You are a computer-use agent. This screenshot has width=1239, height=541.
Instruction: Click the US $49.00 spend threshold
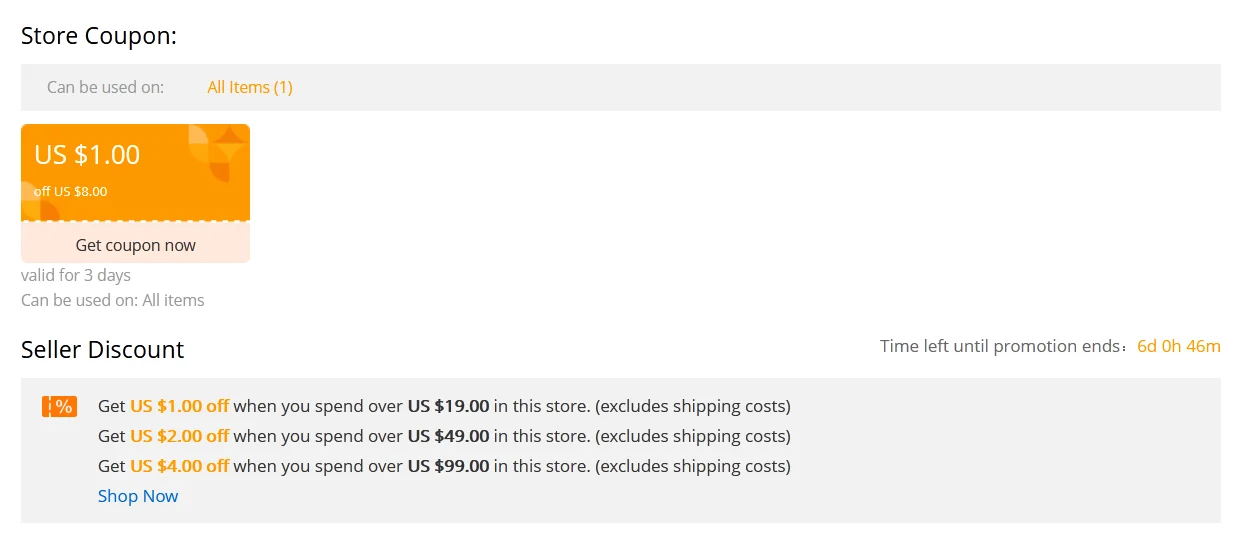(448, 436)
